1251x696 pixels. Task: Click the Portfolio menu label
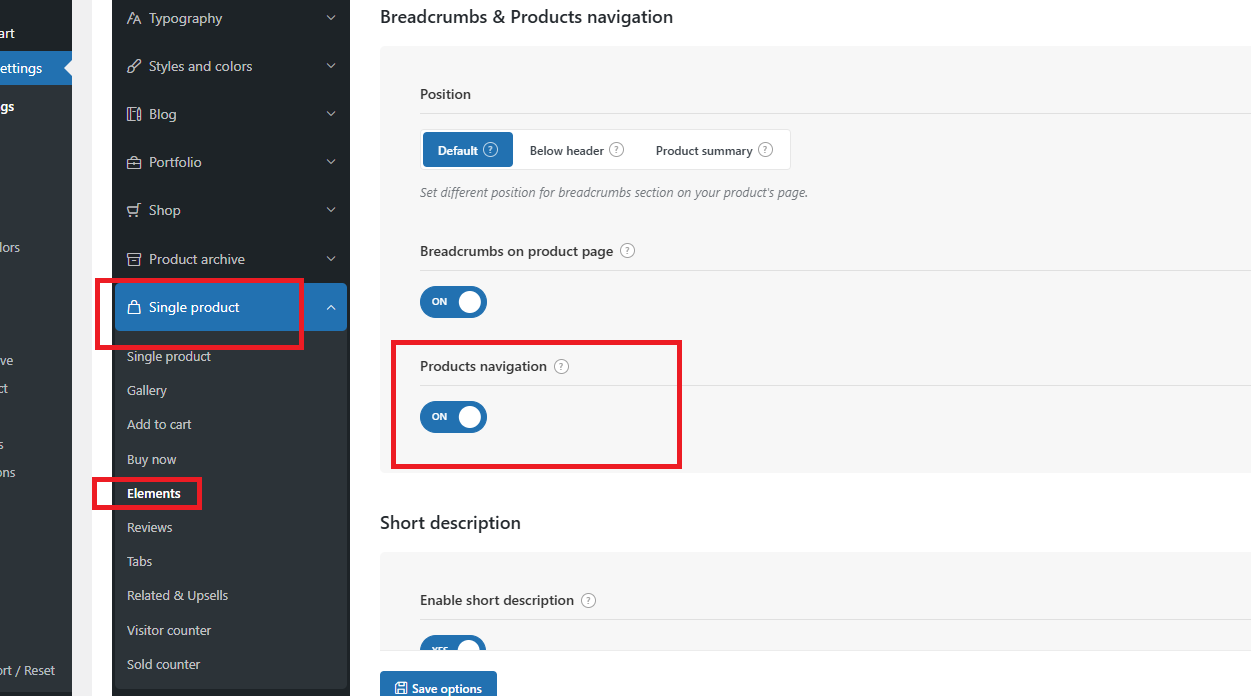click(x=175, y=162)
